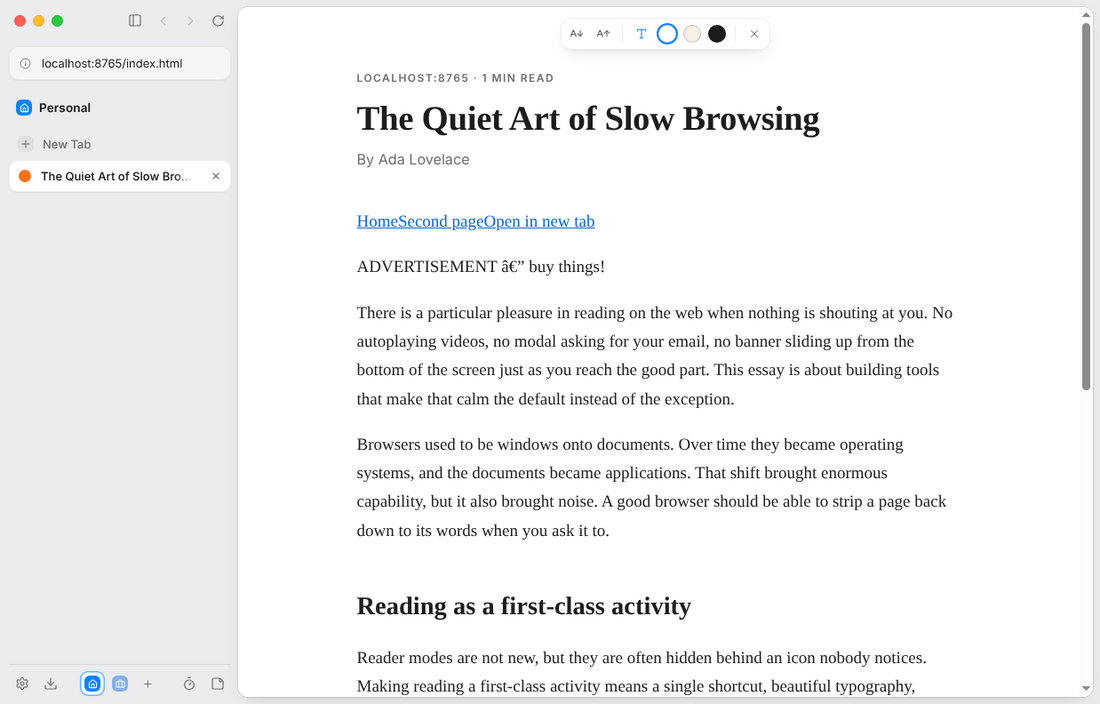
Task: Select The Quiet Art of Slow Browsing tab
Action: [x=120, y=176]
